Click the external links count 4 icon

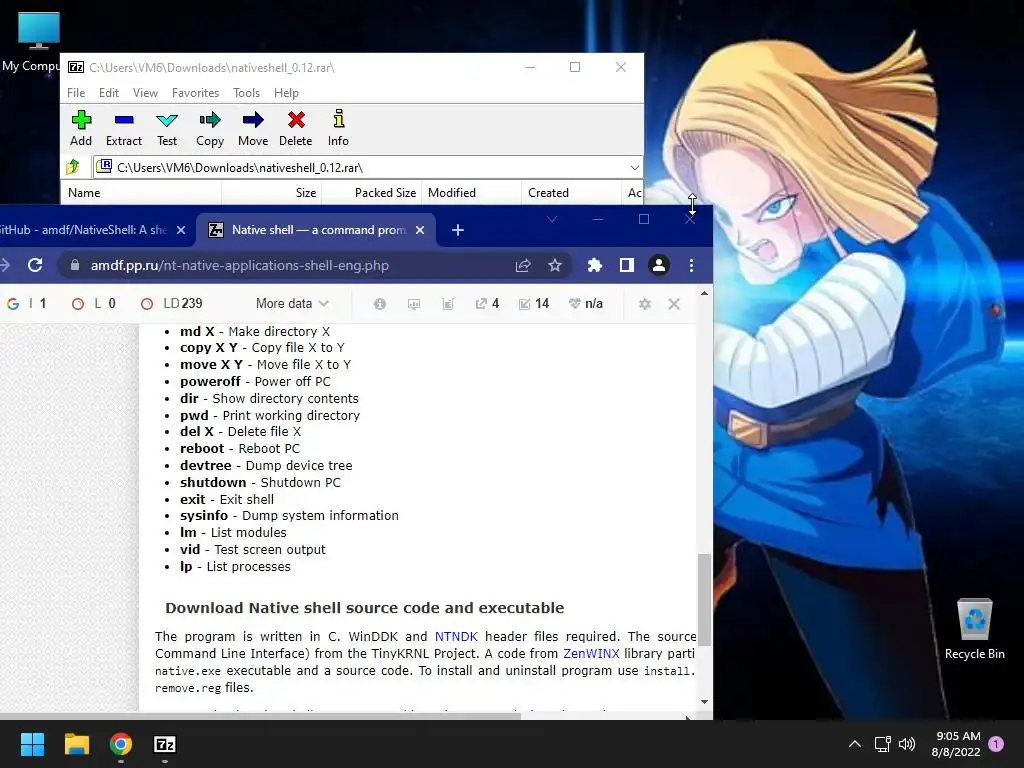point(487,304)
